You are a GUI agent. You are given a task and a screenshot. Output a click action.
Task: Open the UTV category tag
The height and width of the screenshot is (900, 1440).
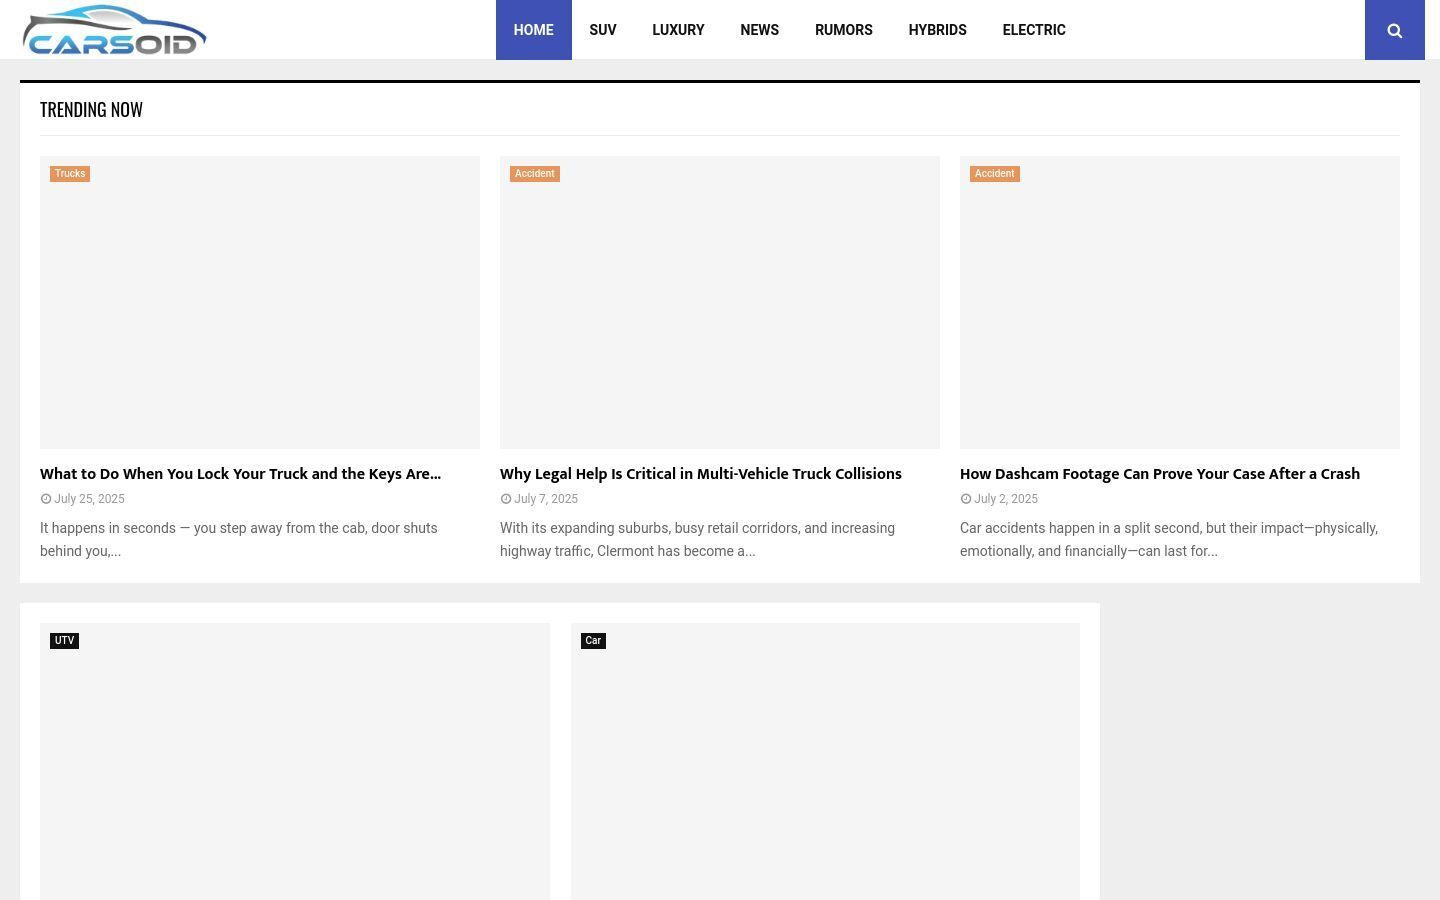click(64, 641)
